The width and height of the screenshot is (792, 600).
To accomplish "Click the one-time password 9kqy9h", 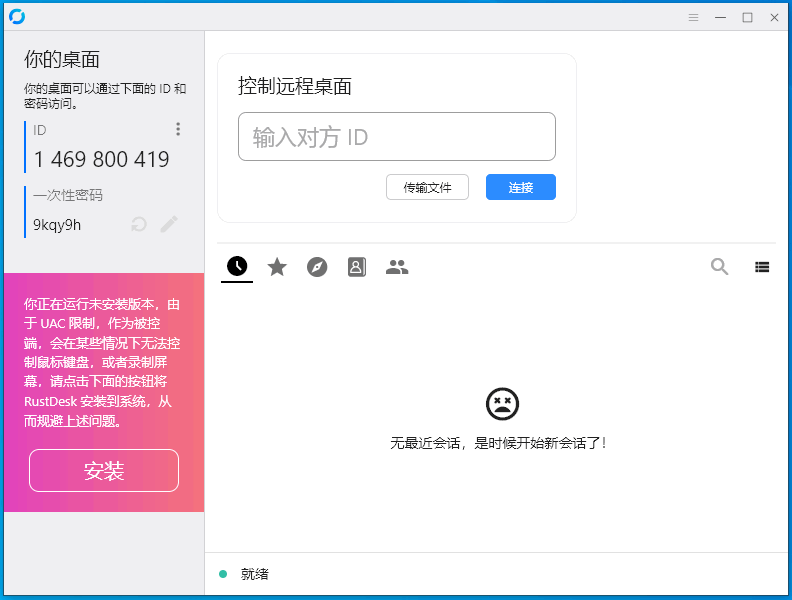I will (57, 225).
